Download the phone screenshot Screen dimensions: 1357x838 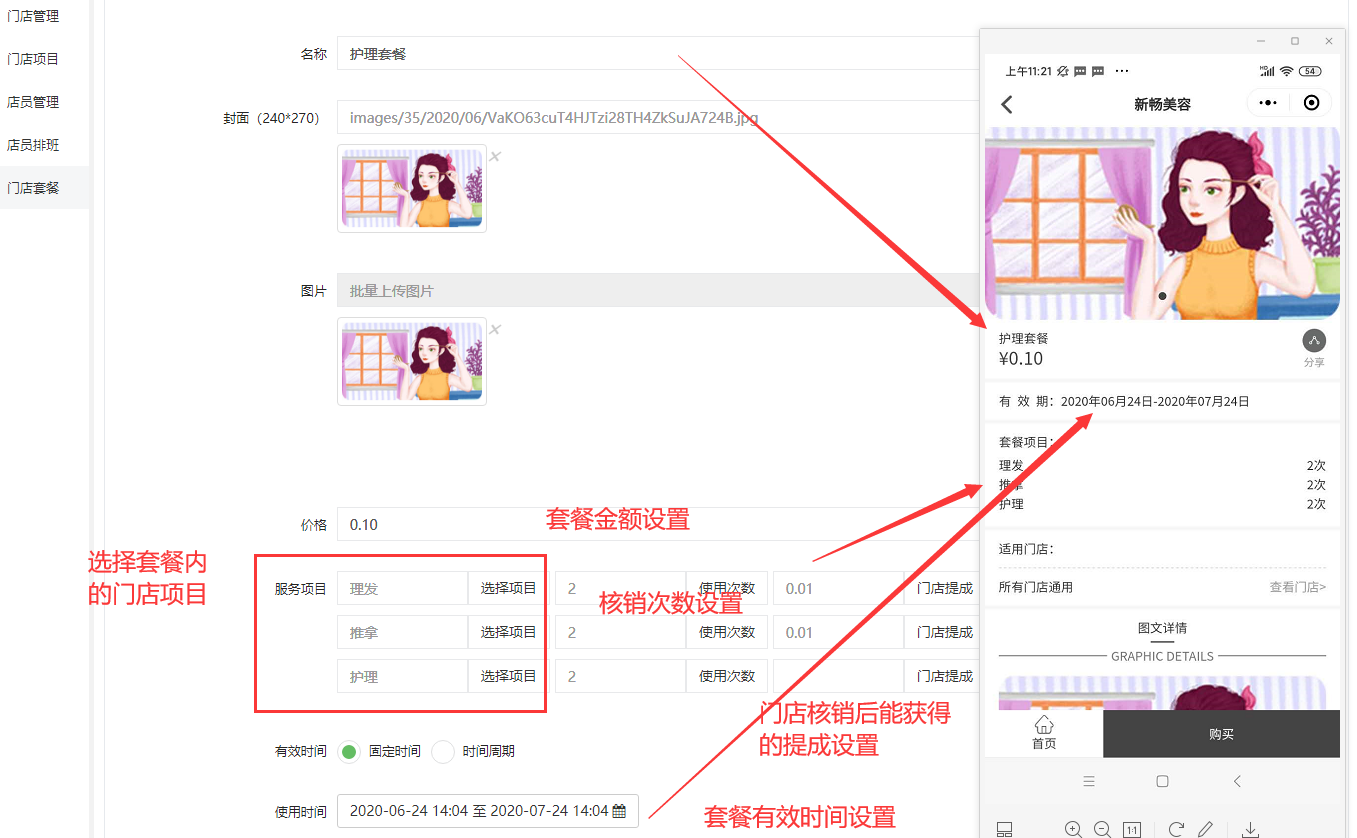[x=1250, y=829]
